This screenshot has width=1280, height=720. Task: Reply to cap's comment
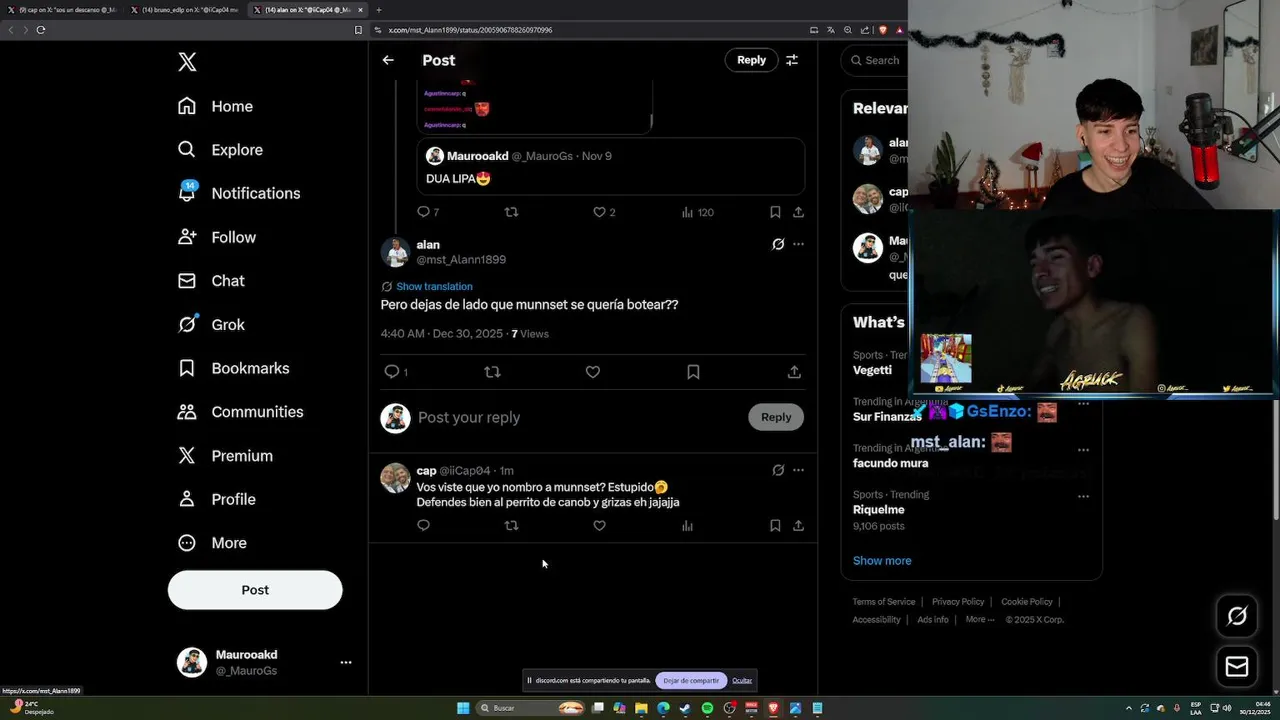coord(423,525)
